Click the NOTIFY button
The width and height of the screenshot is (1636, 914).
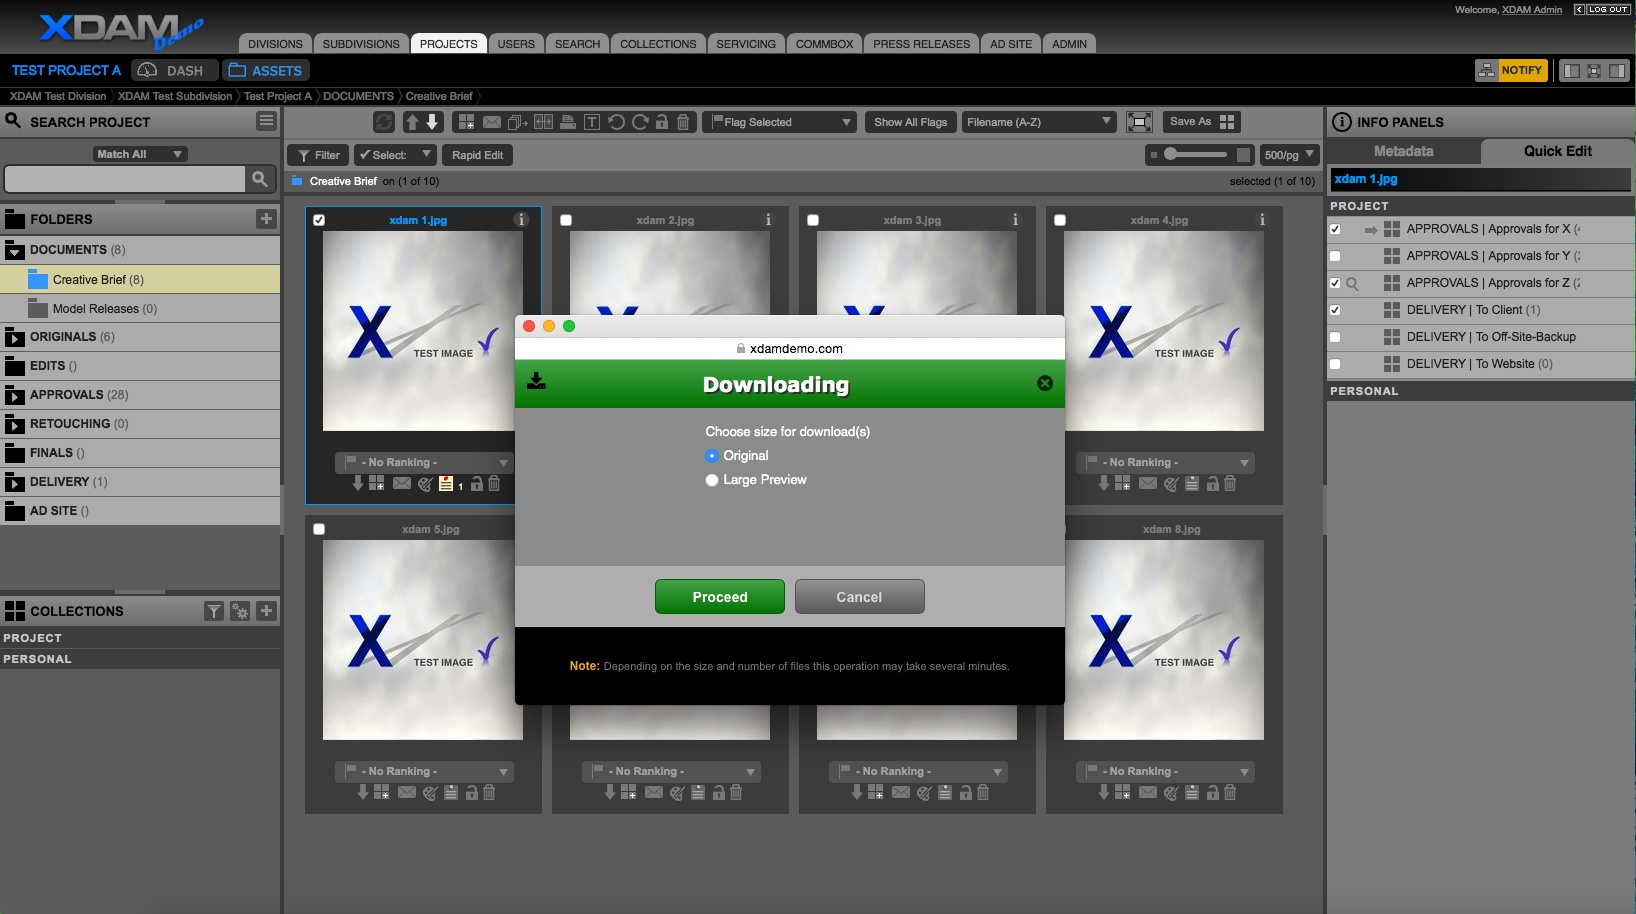click(1511, 70)
